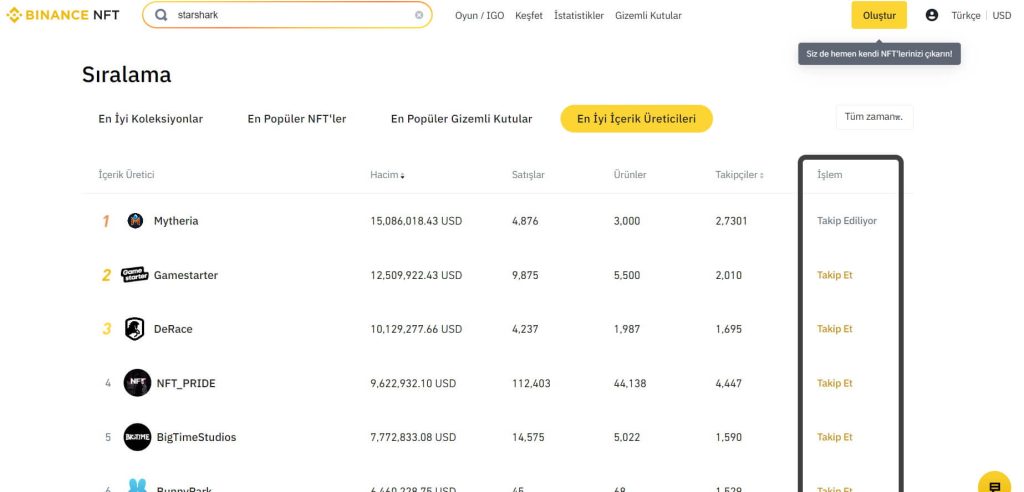Focus the starshark search field
This screenshot has height=492, width=1024.
coord(287,15)
